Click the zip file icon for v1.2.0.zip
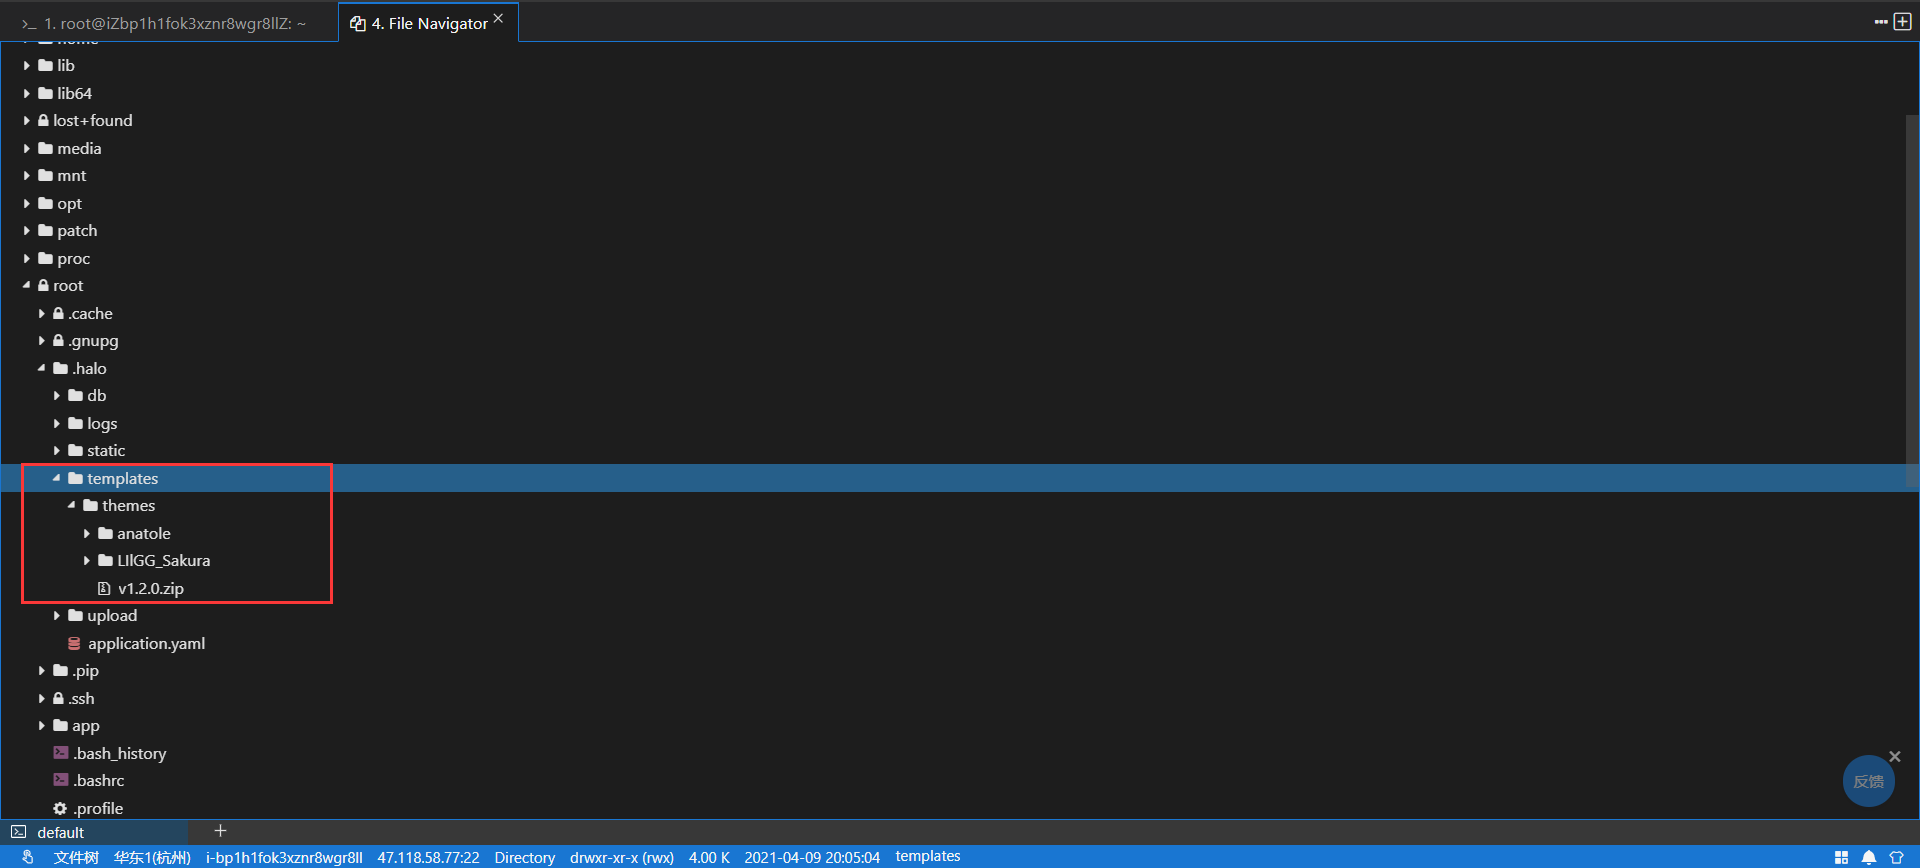The image size is (1920, 868). [104, 588]
